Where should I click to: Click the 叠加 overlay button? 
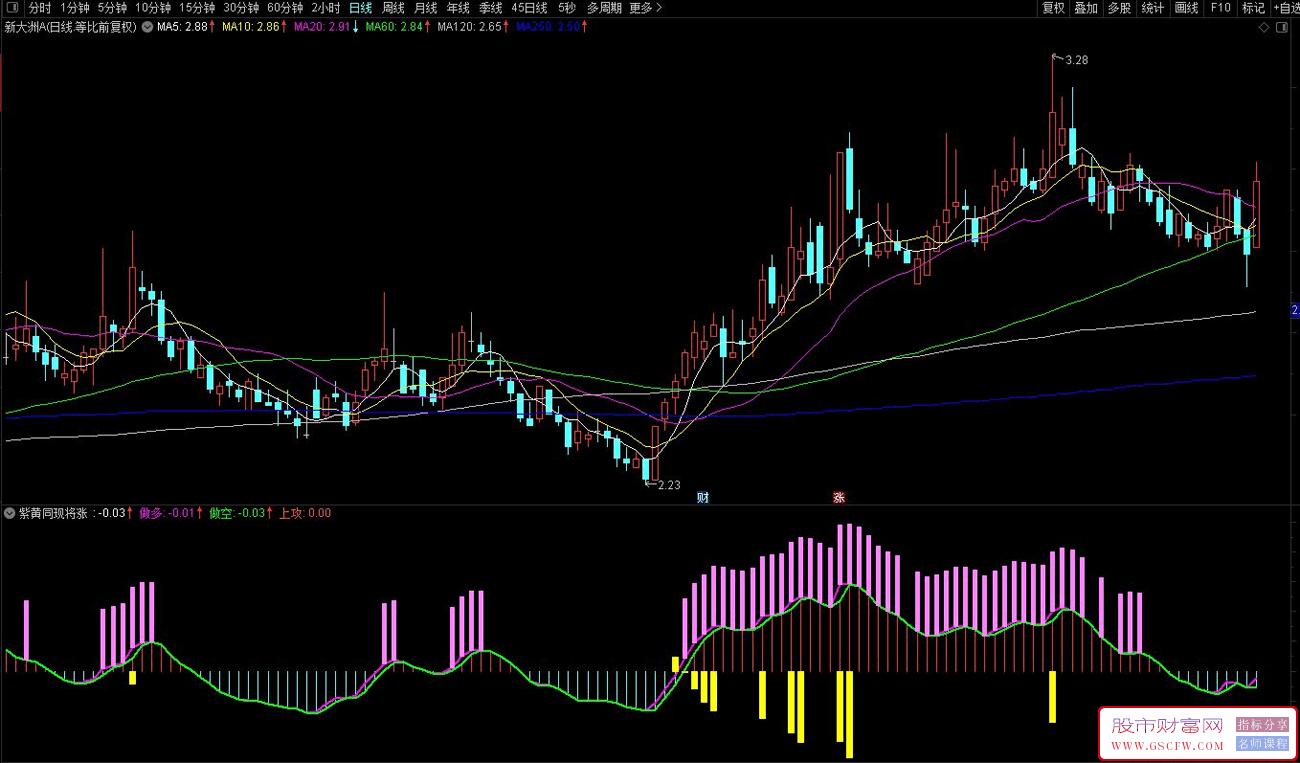[1087, 8]
